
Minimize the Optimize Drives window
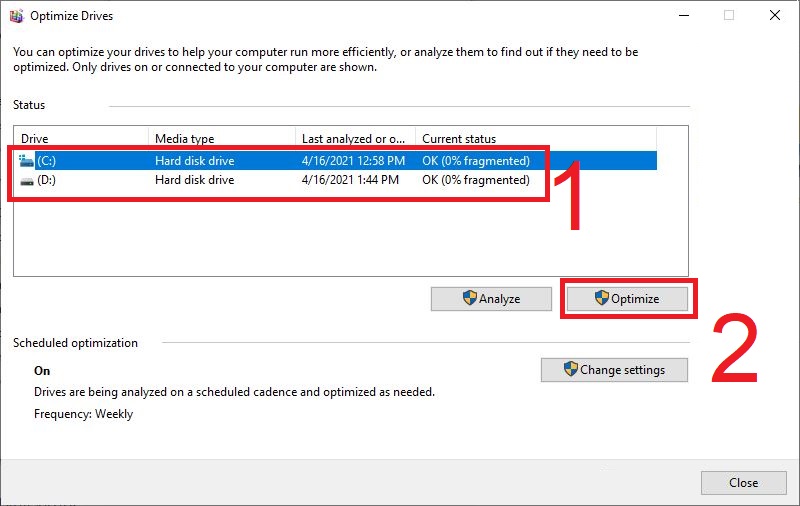click(x=683, y=16)
